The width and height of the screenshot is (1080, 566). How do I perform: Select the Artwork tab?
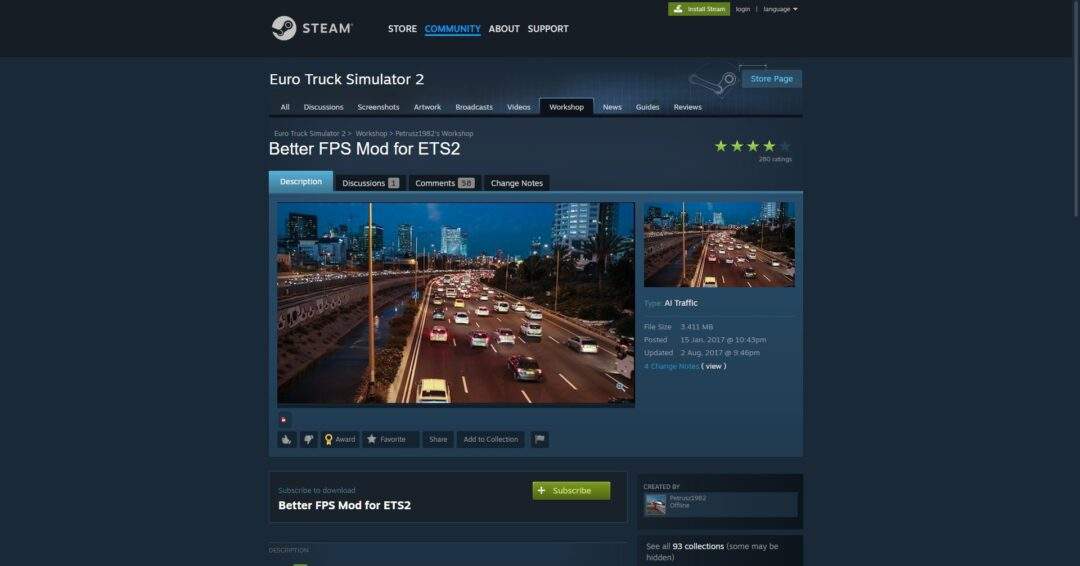427,107
